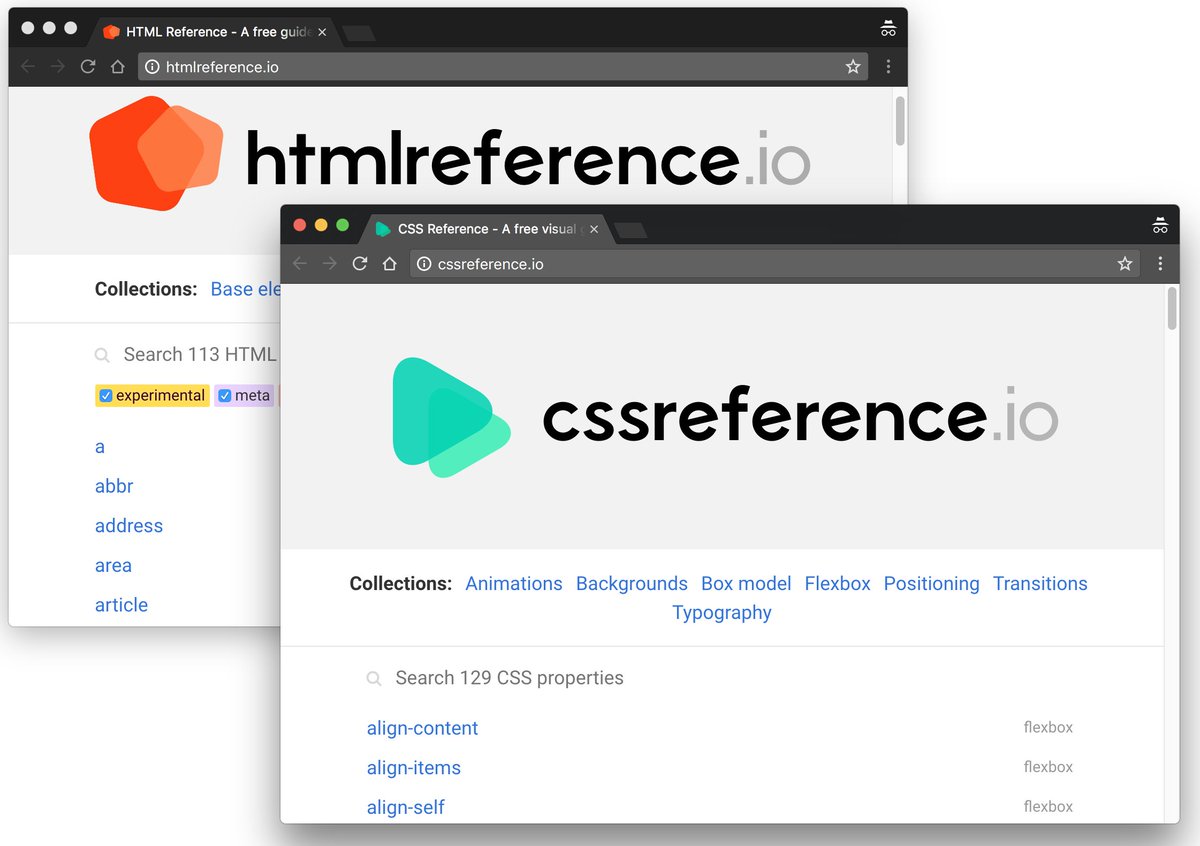The height and width of the screenshot is (846, 1200).
Task: Go forward in the HTML Reference window
Action: pos(58,67)
